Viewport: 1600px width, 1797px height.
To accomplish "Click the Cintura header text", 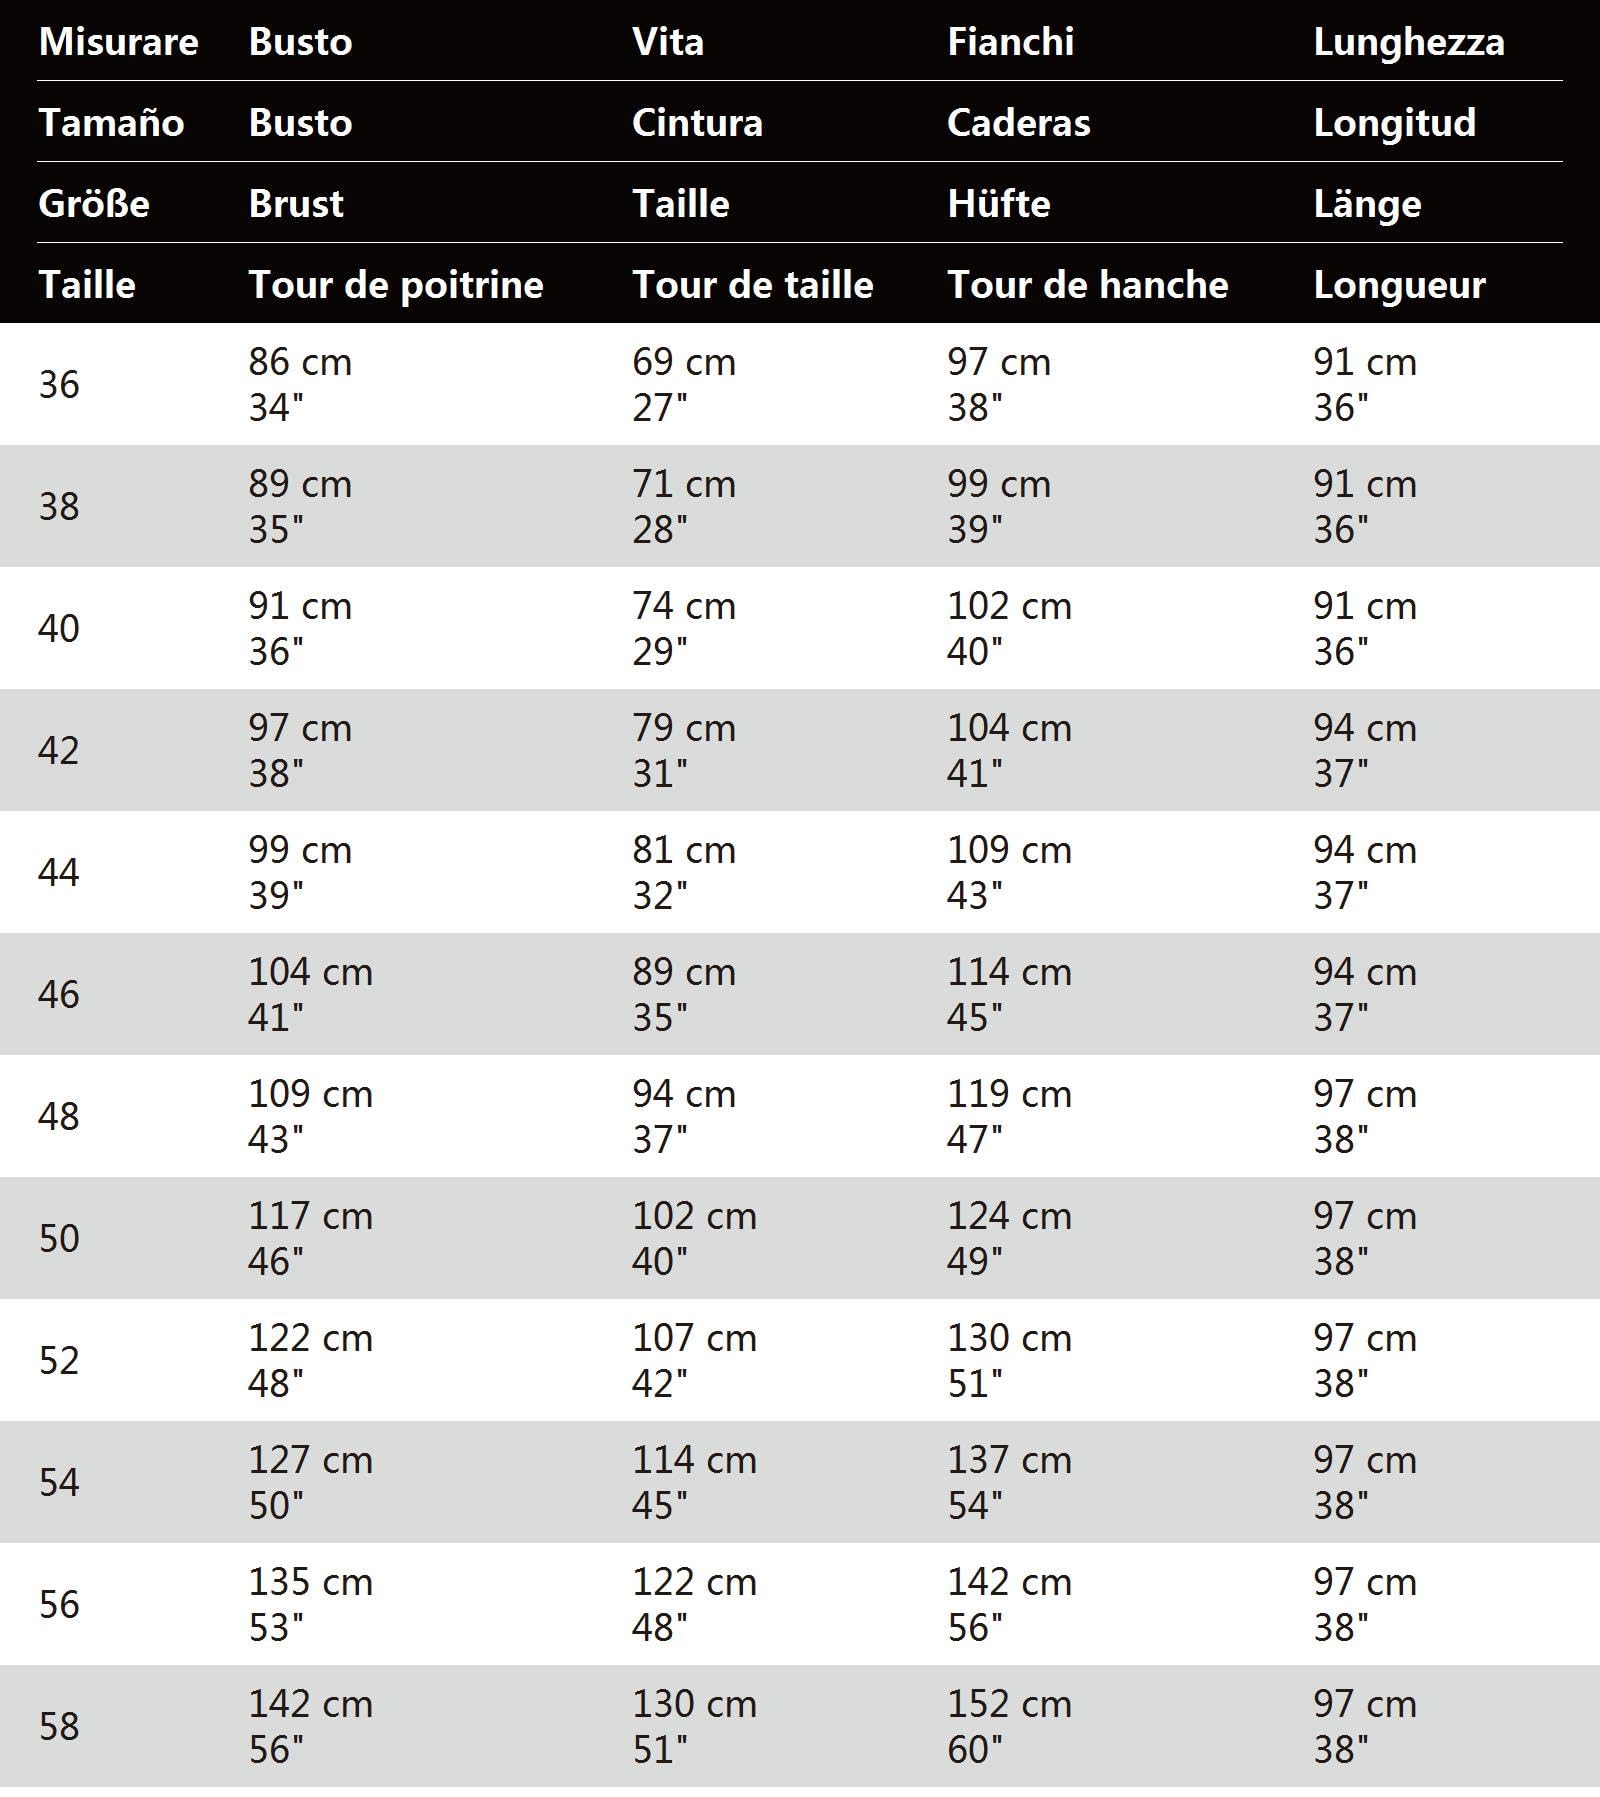I will click(x=697, y=123).
